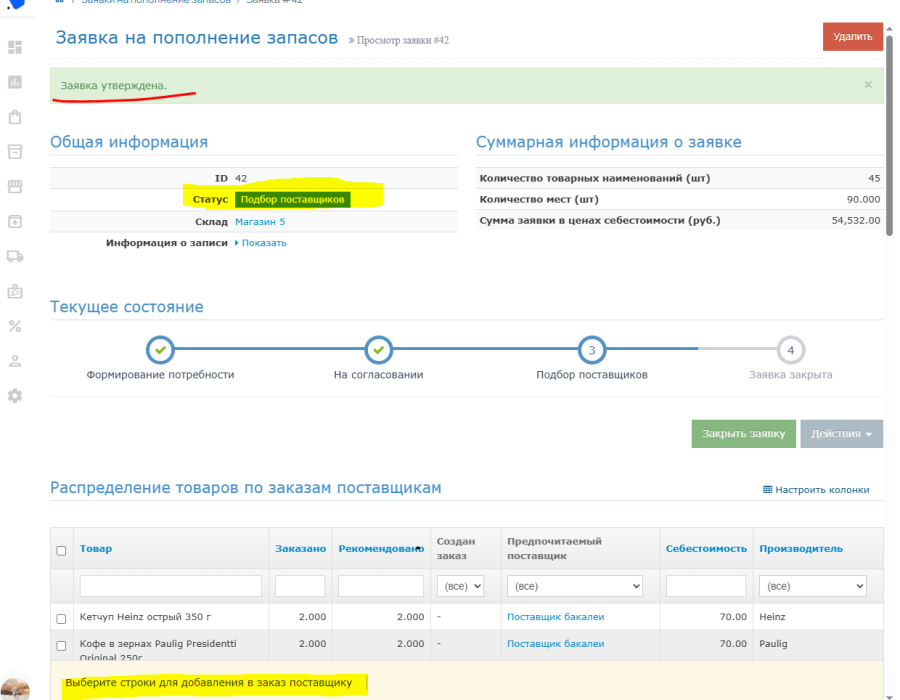Viewport: 900px width, 700px height.
Task: Open the 'Предпочитаемый поставщик' filter dropdown
Action: 575,586
